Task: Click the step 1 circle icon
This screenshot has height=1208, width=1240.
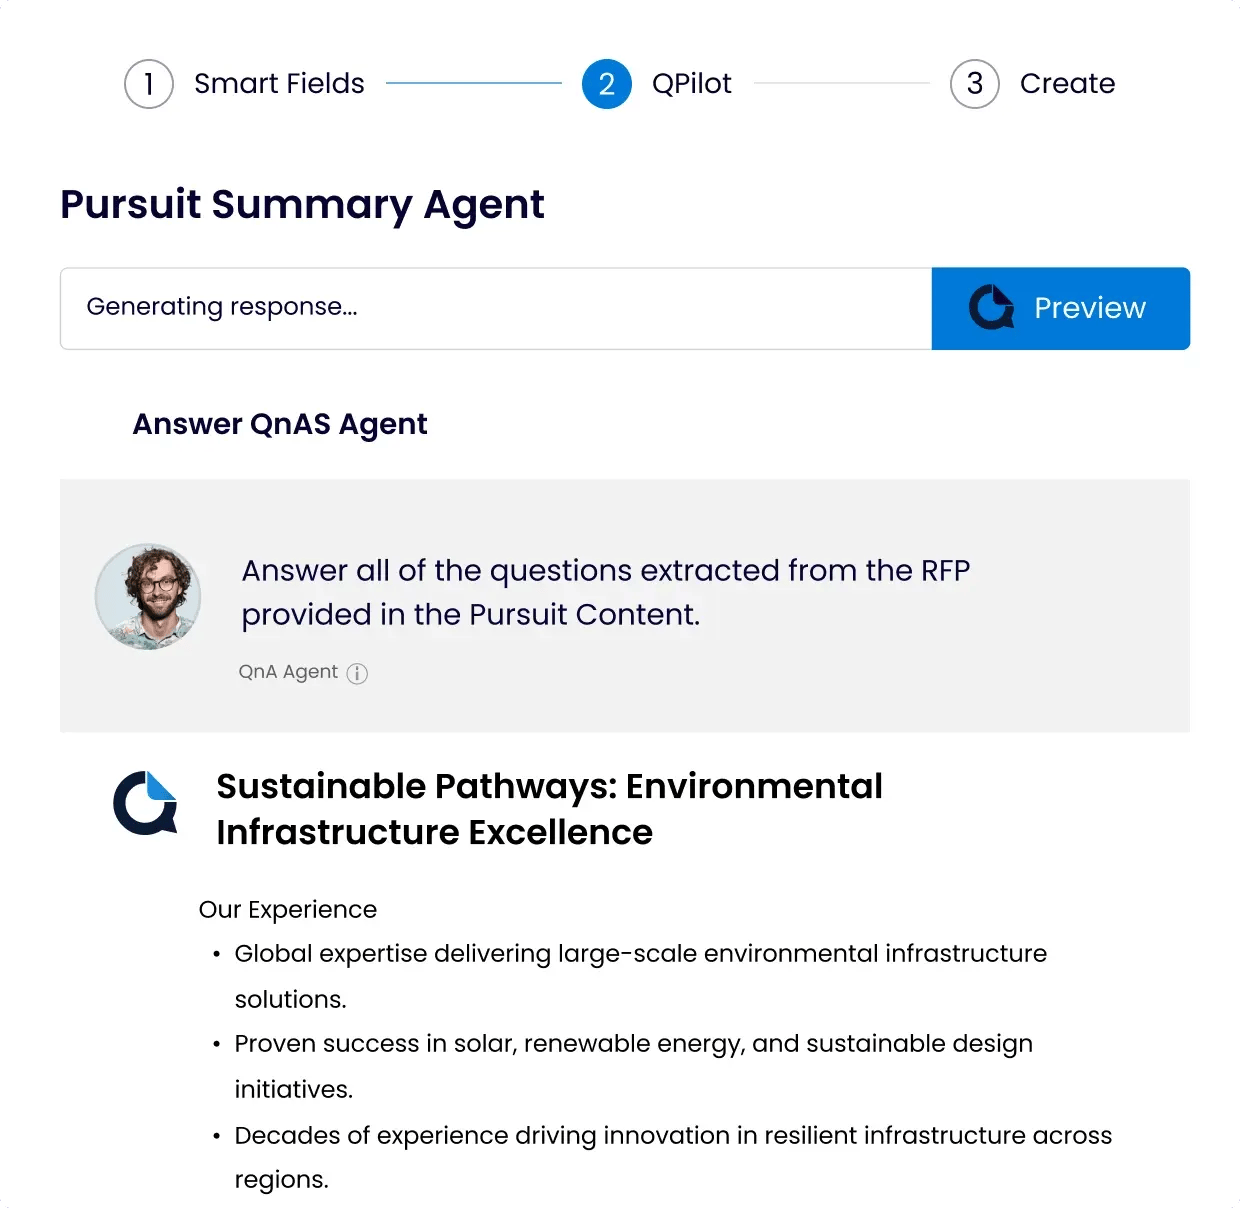Action: point(149,84)
